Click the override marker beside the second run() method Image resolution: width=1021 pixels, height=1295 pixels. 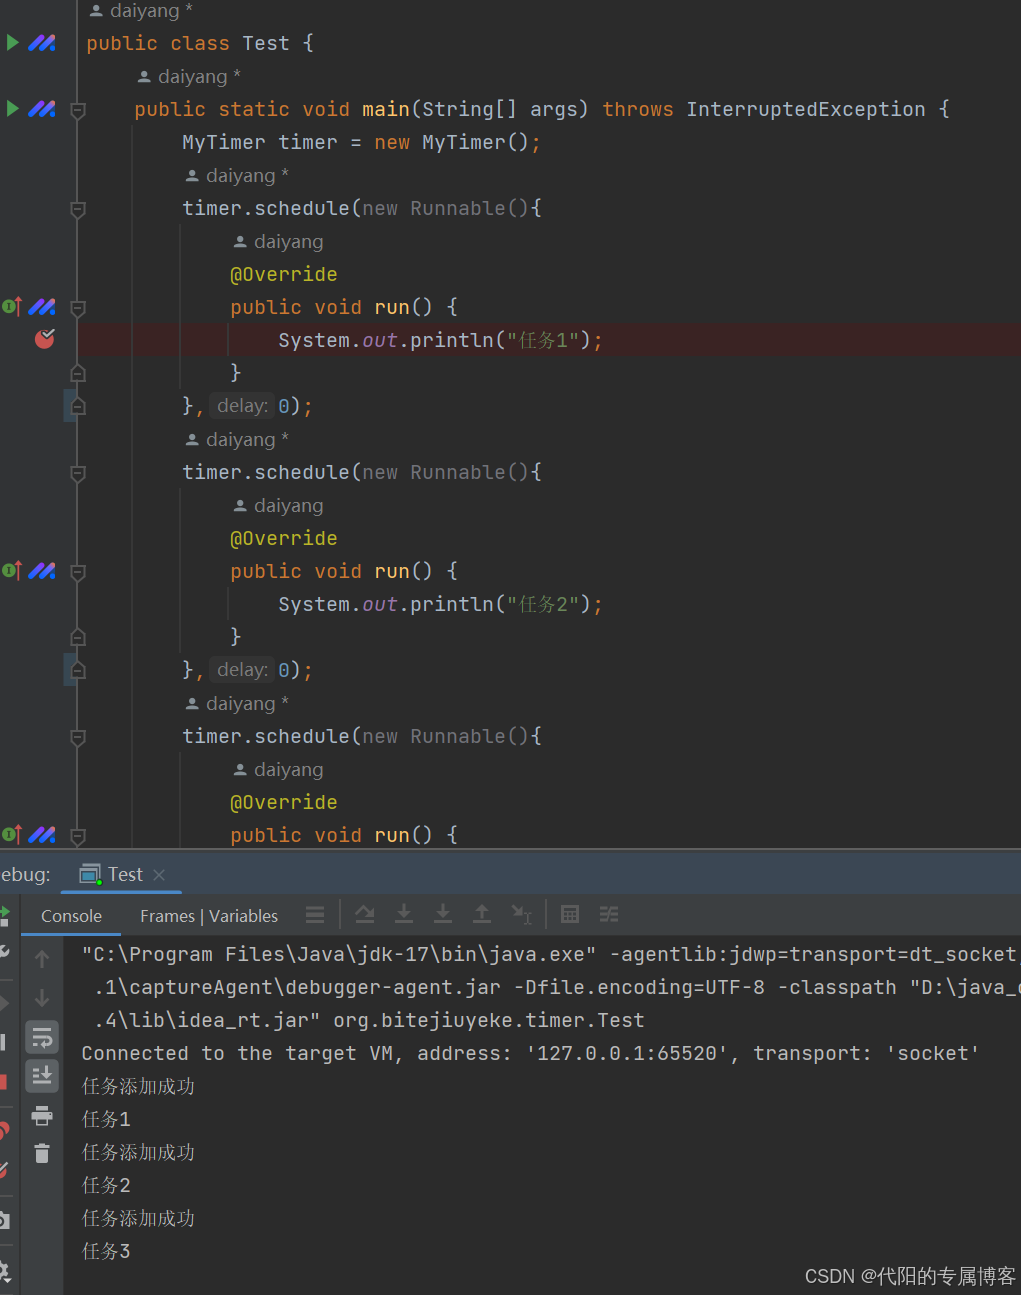(x=12, y=570)
